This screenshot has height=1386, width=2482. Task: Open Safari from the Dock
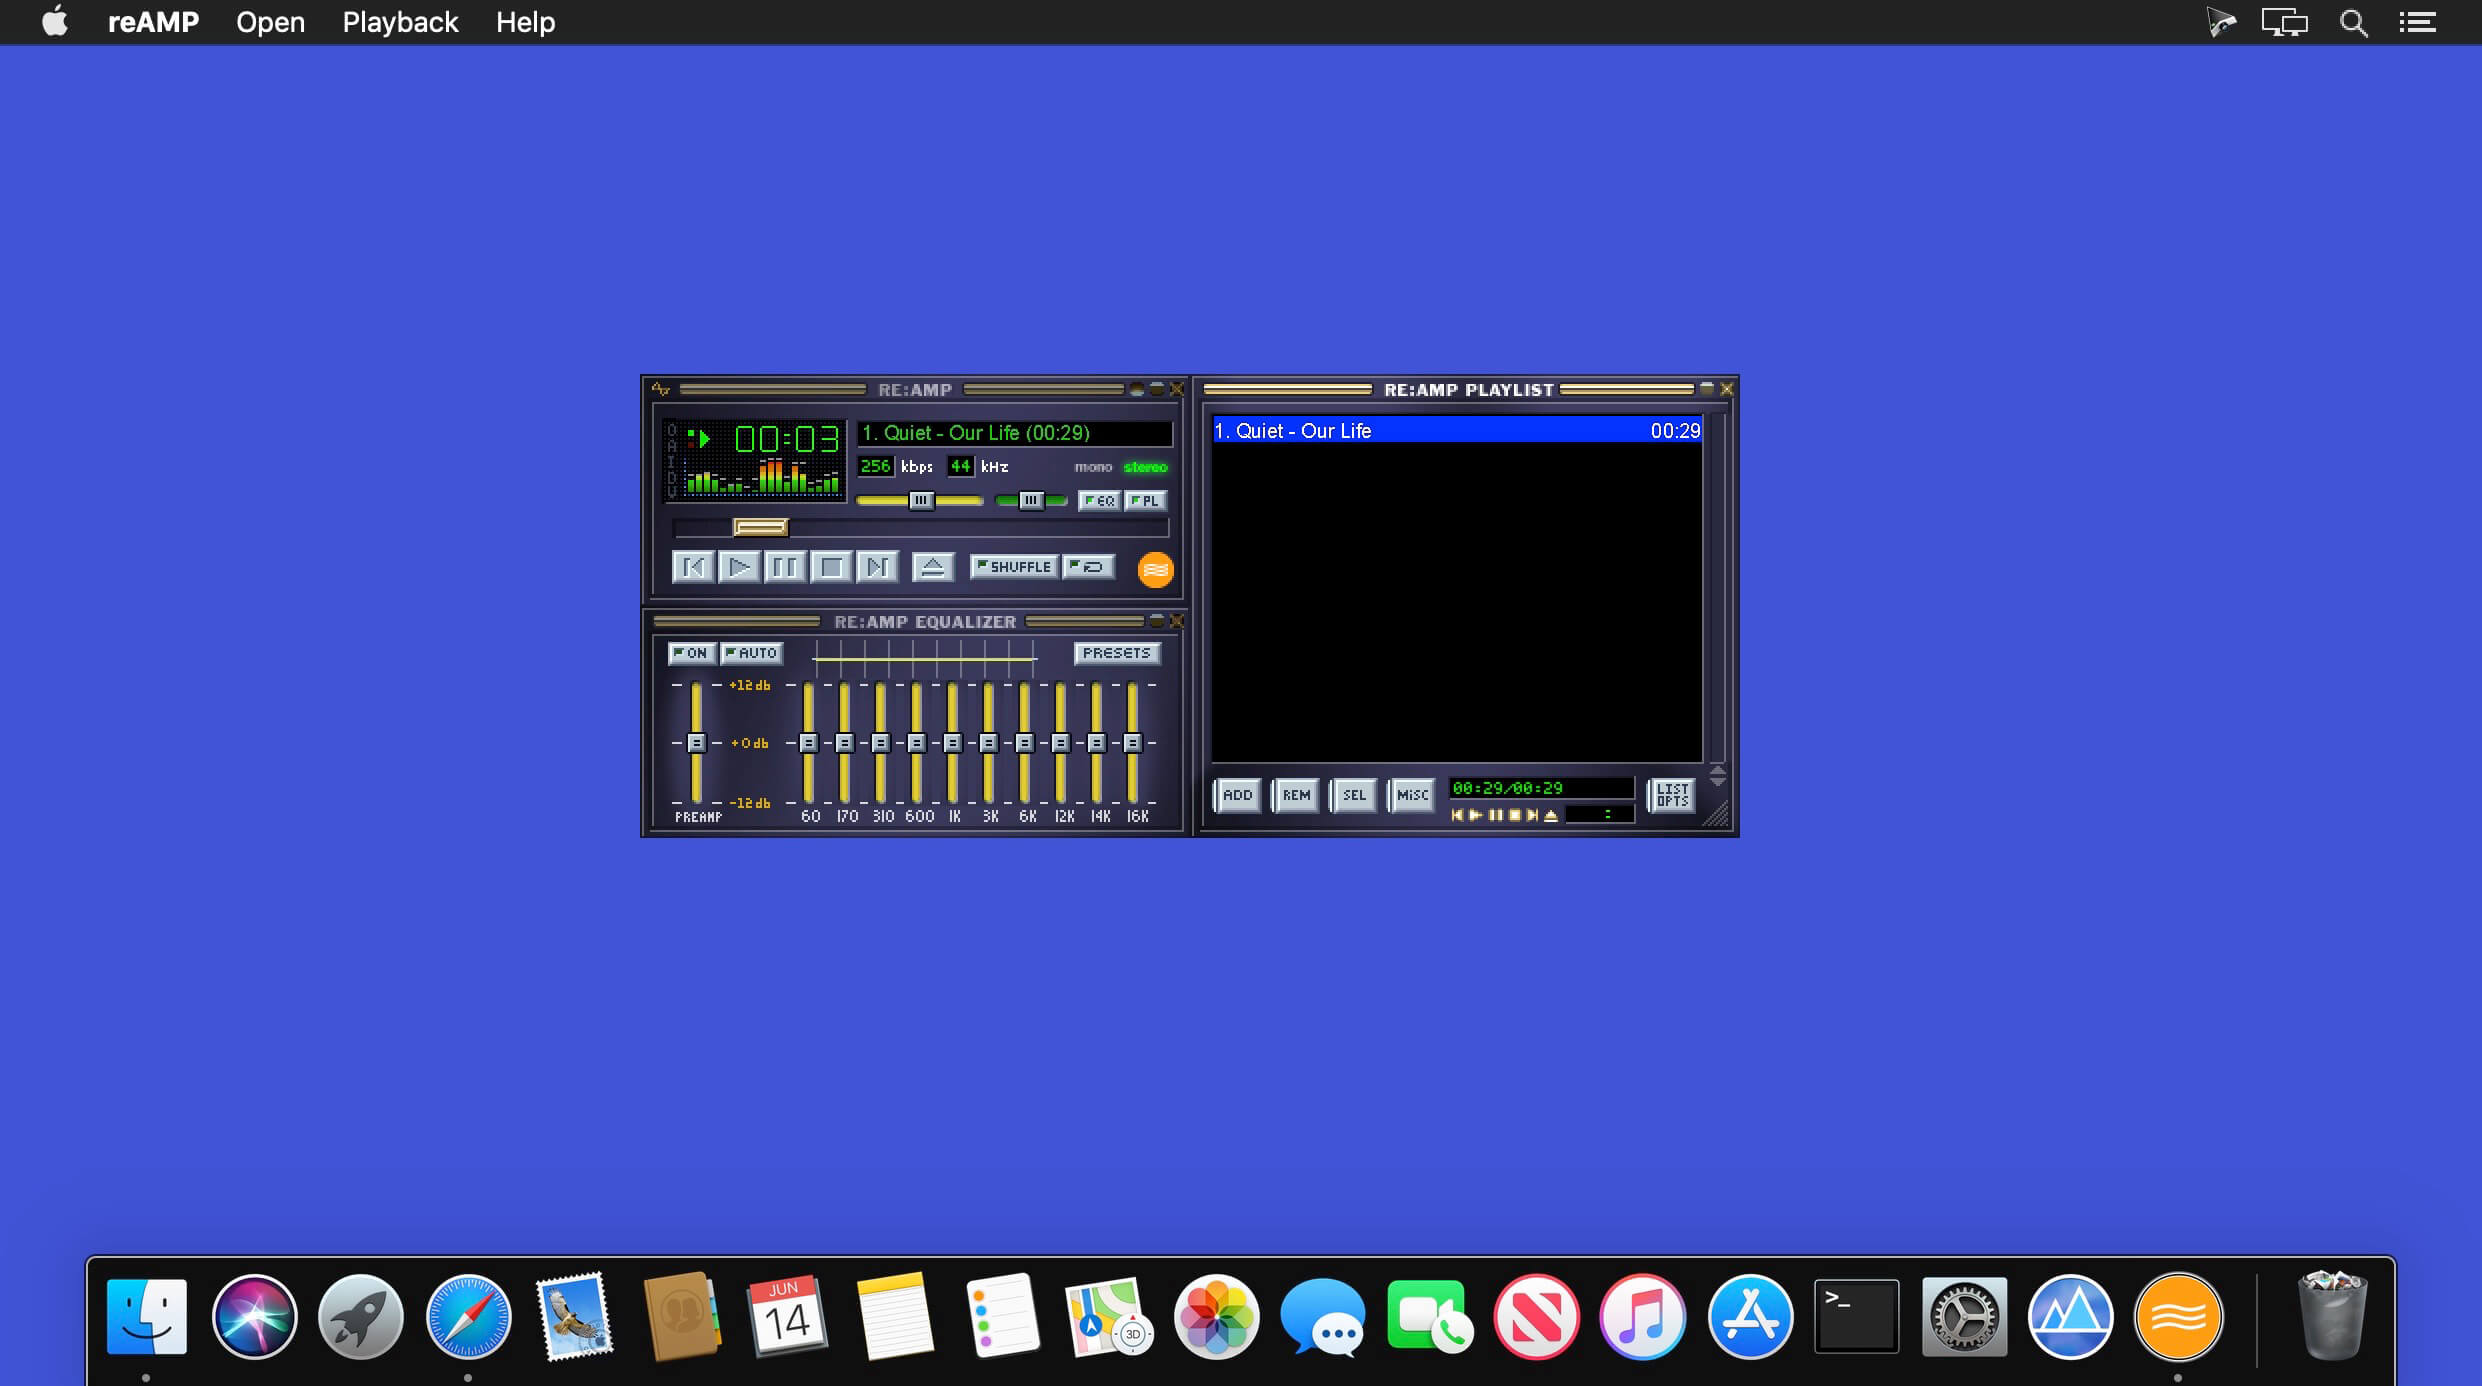[x=468, y=1317]
